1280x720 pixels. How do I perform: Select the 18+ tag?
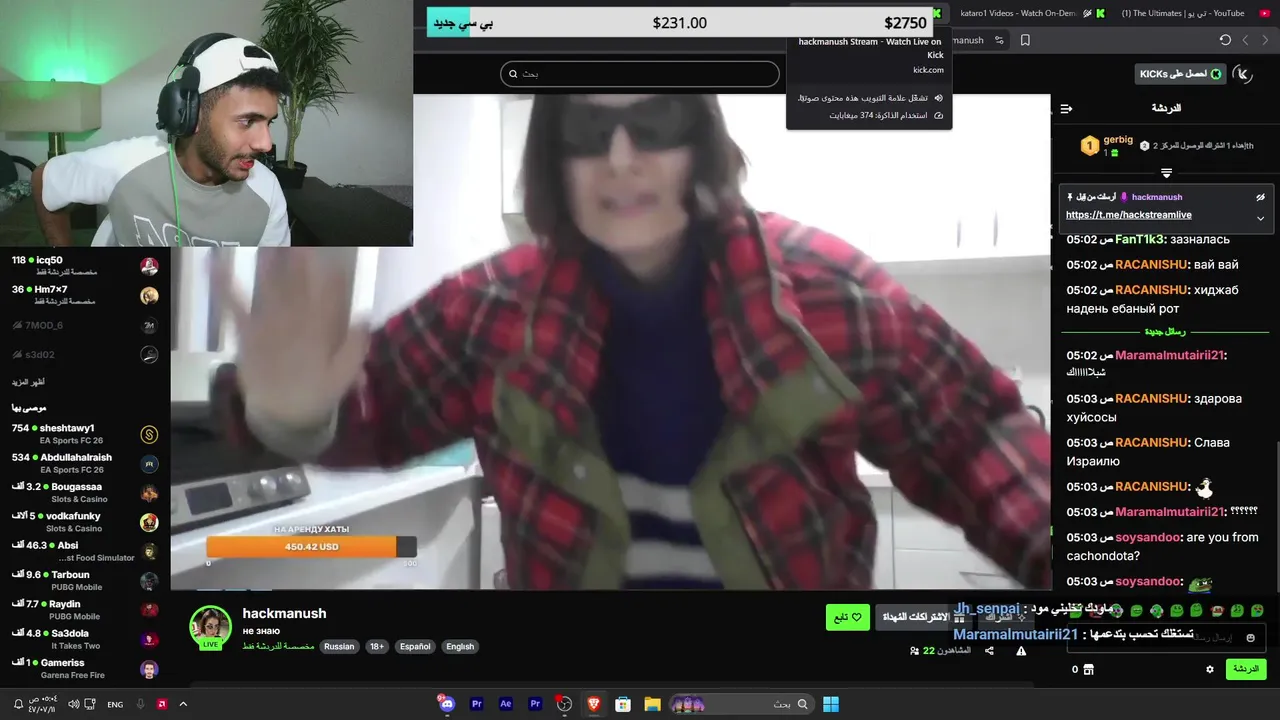377,646
